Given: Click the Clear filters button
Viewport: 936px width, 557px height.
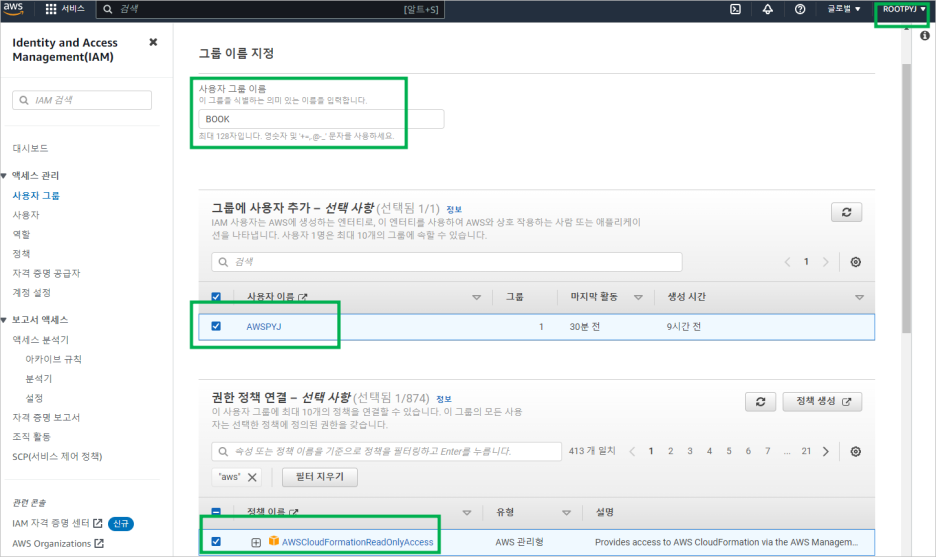Looking at the screenshot, I should tap(320, 477).
